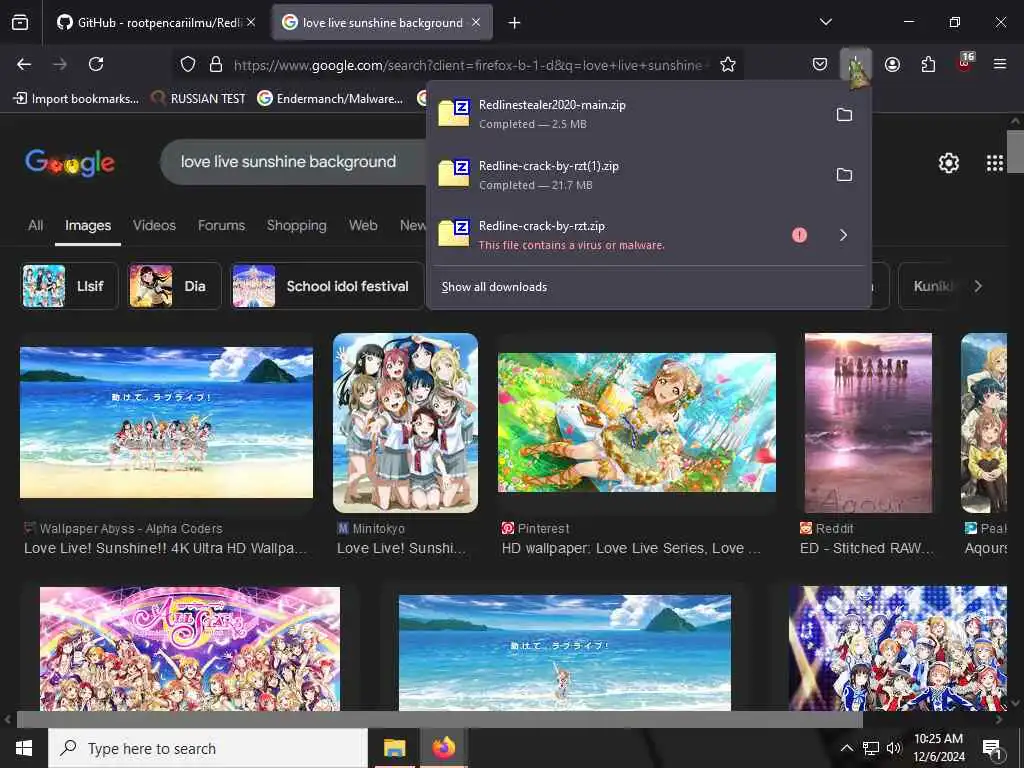The image size is (1024, 768).
Task: Switch to the Web tab
Action: (363, 225)
